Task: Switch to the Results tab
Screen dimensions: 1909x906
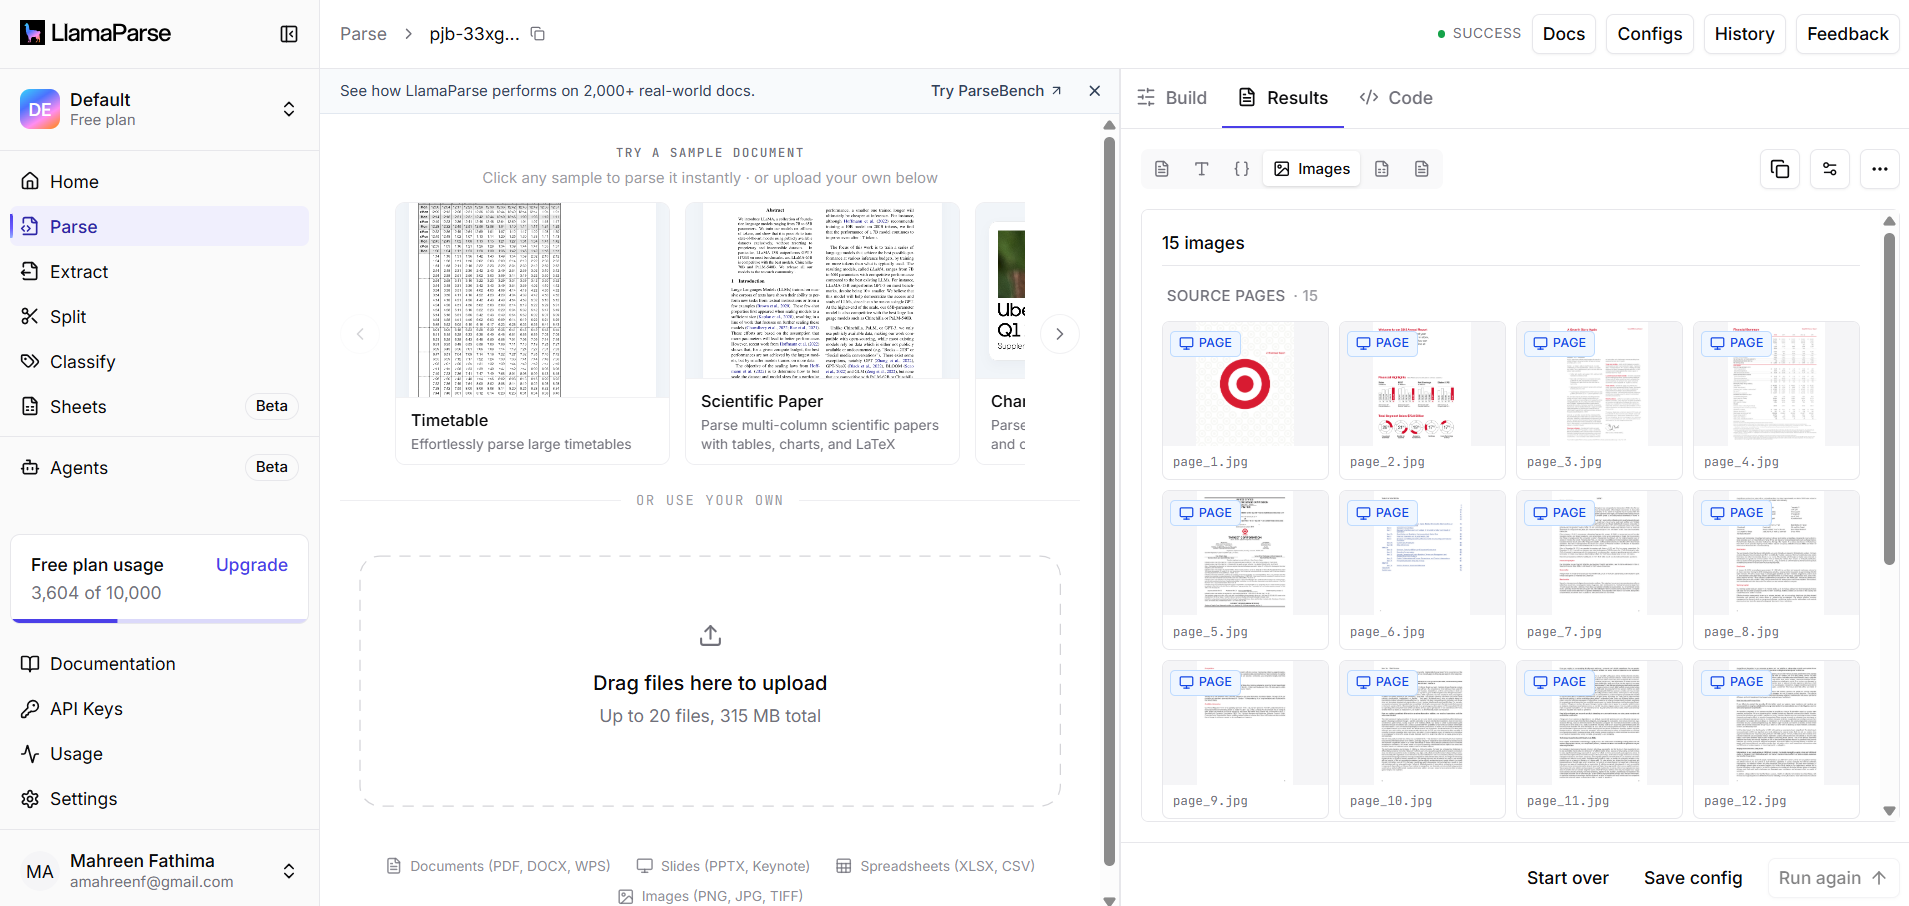Action: coord(1283,98)
